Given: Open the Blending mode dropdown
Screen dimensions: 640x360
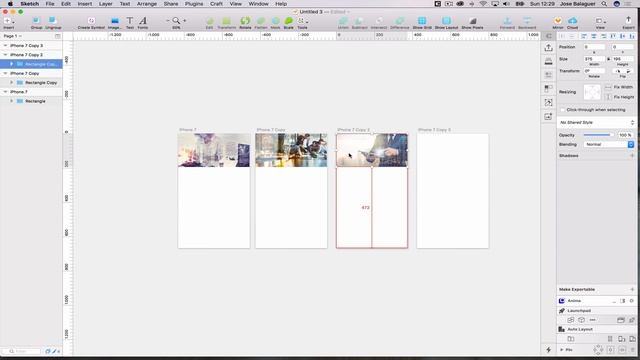Looking at the screenshot, I should click(609, 144).
